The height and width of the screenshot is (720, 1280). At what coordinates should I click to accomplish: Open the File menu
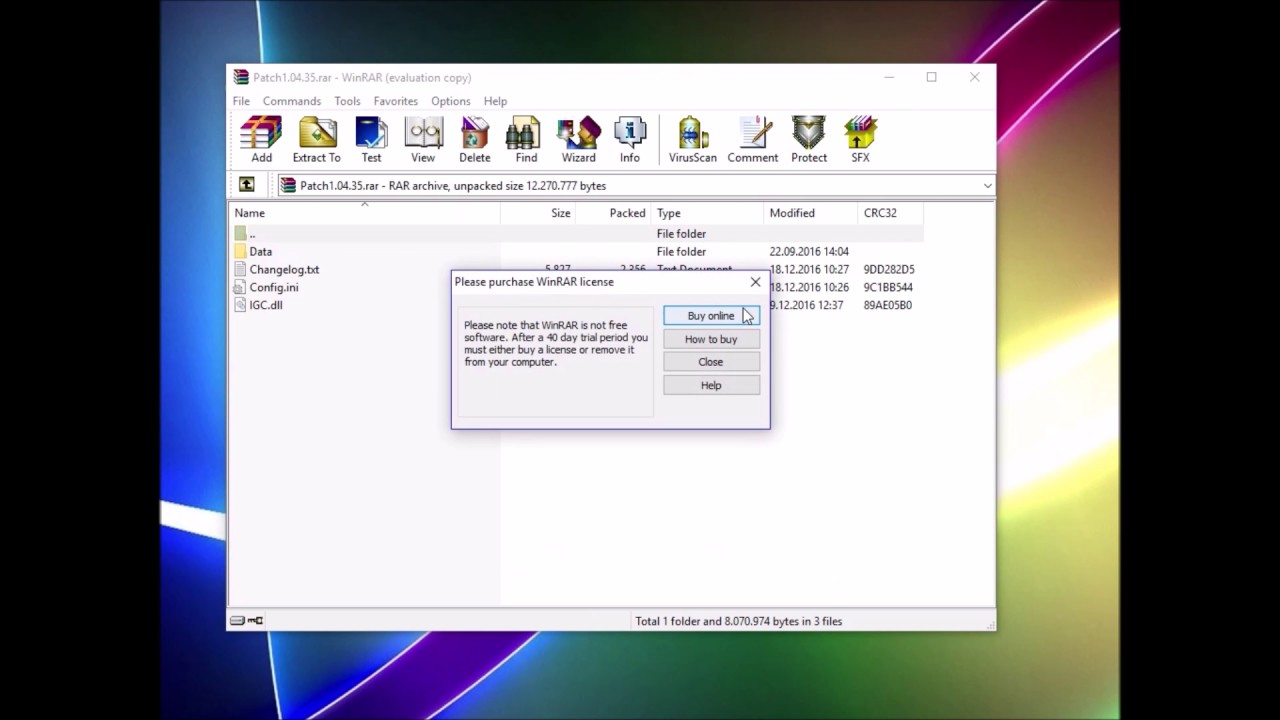pos(241,101)
